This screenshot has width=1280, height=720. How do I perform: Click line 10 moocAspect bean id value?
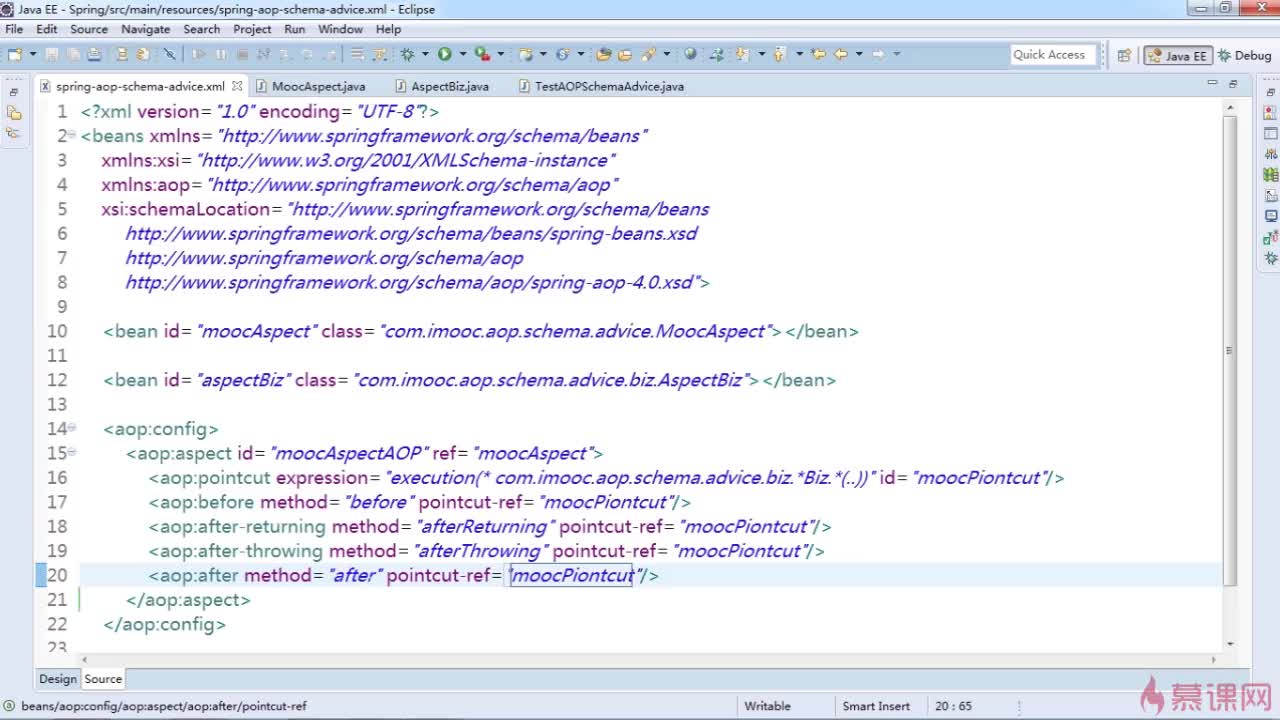point(257,331)
